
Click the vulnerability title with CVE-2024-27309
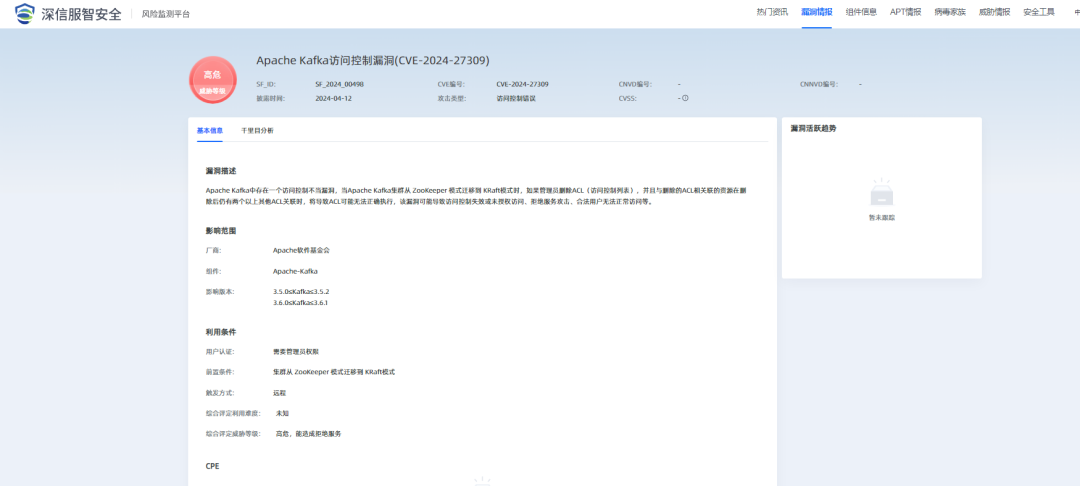[x=373, y=61]
